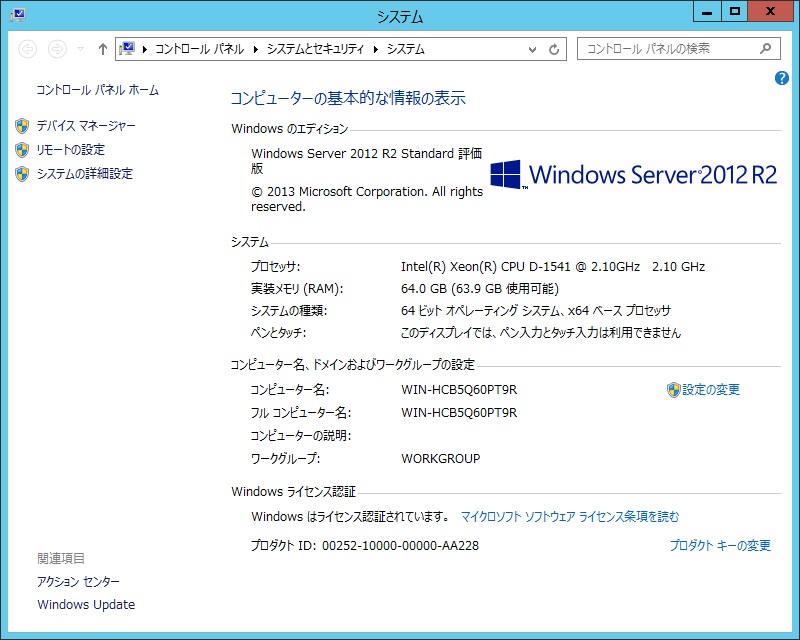Click the Forward navigation arrow

[57, 49]
